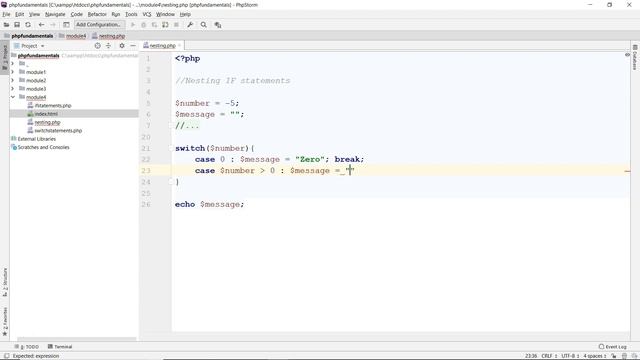Open Settings via the wrench icon
The width and height of the screenshot is (640, 360).
[190, 25]
